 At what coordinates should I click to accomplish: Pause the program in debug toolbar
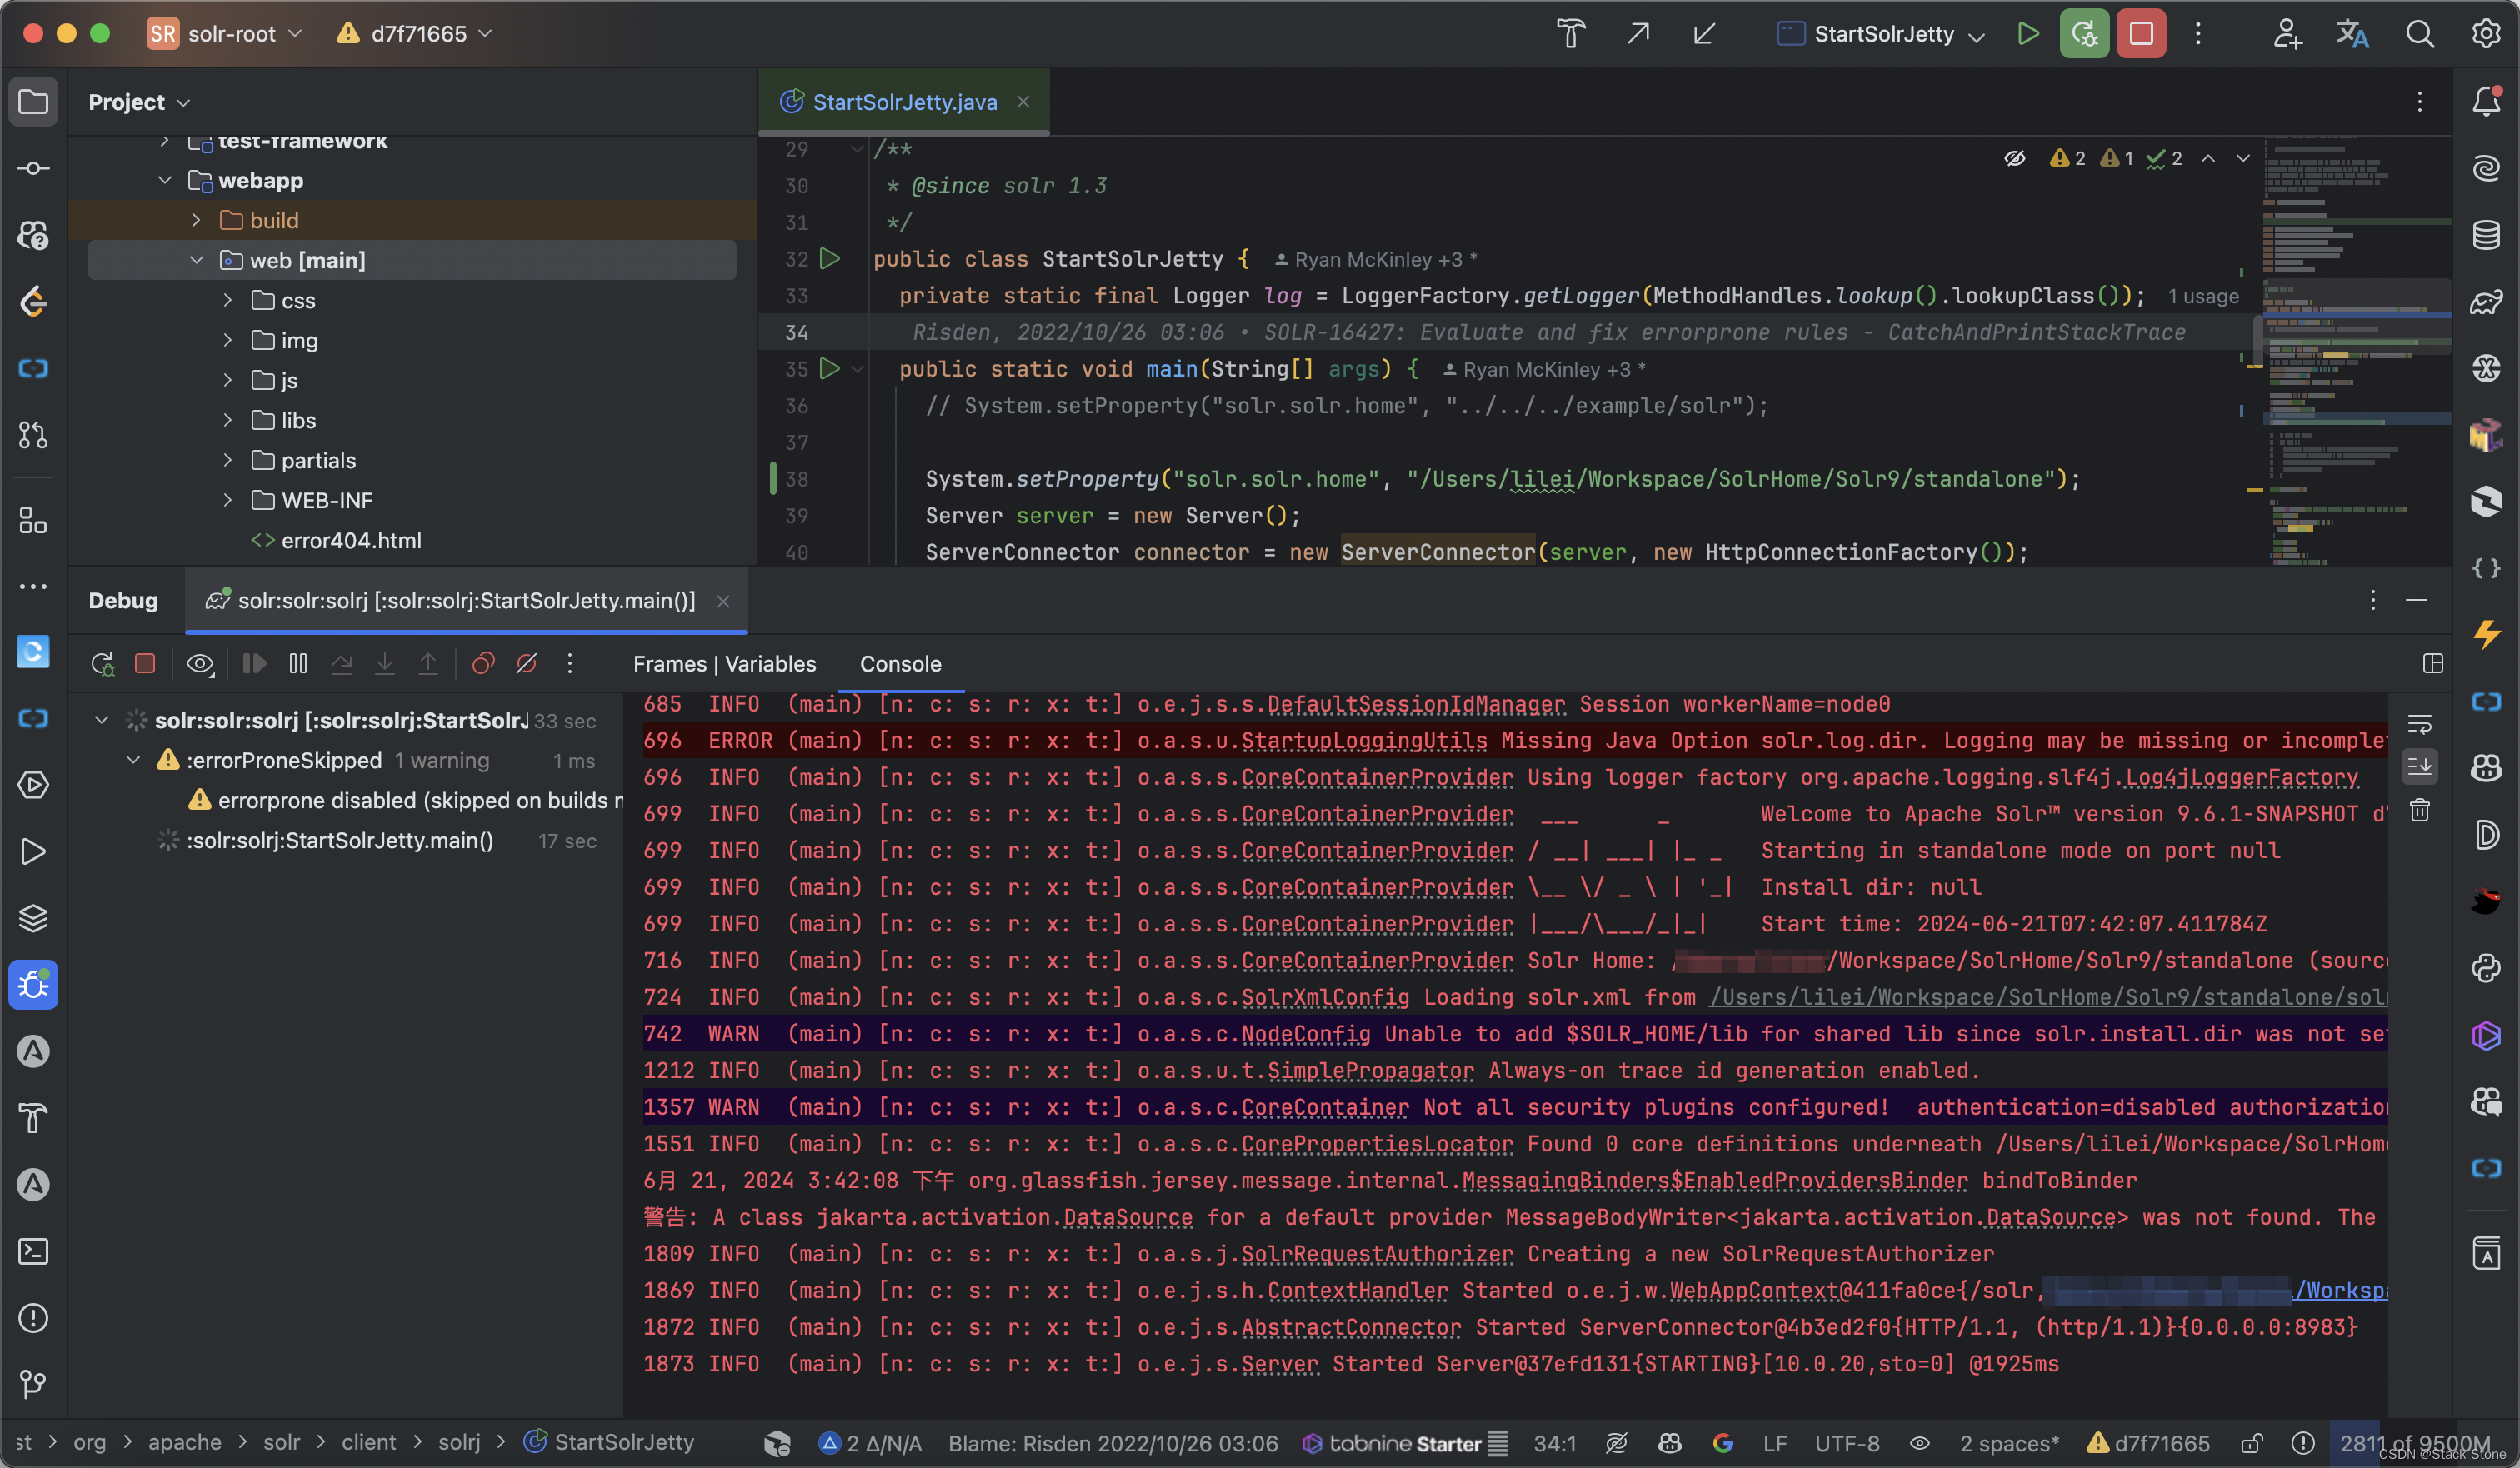[298, 663]
